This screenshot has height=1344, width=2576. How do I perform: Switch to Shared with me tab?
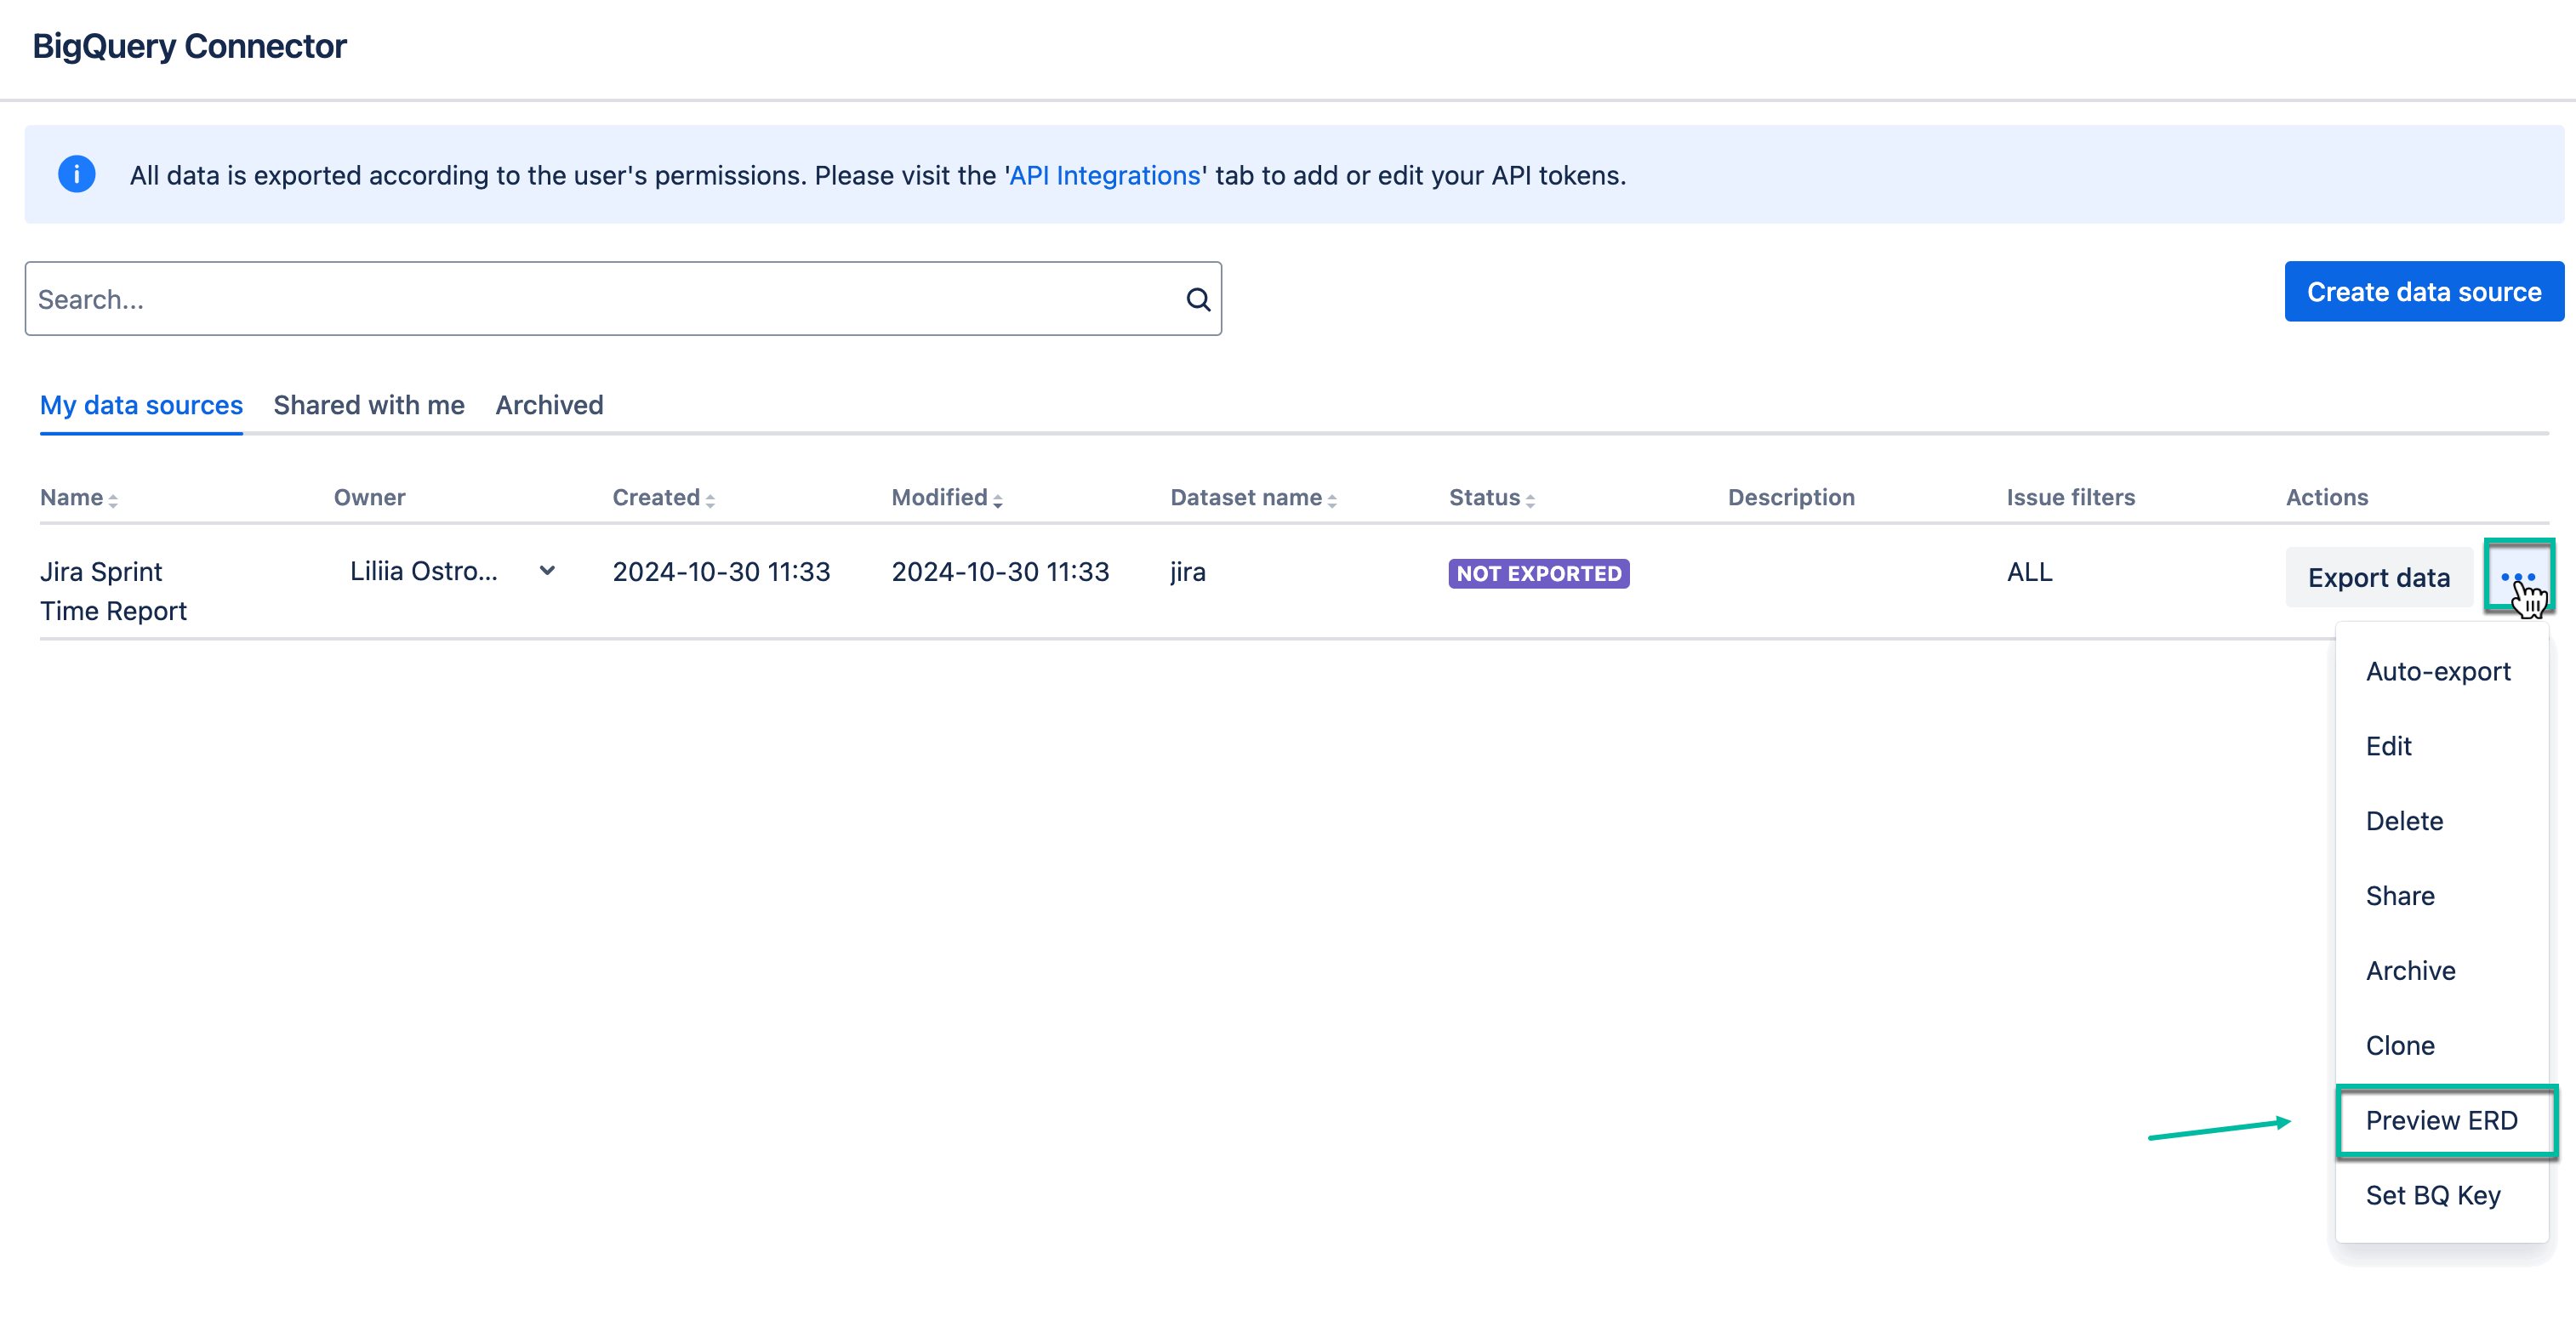tap(369, 405)
